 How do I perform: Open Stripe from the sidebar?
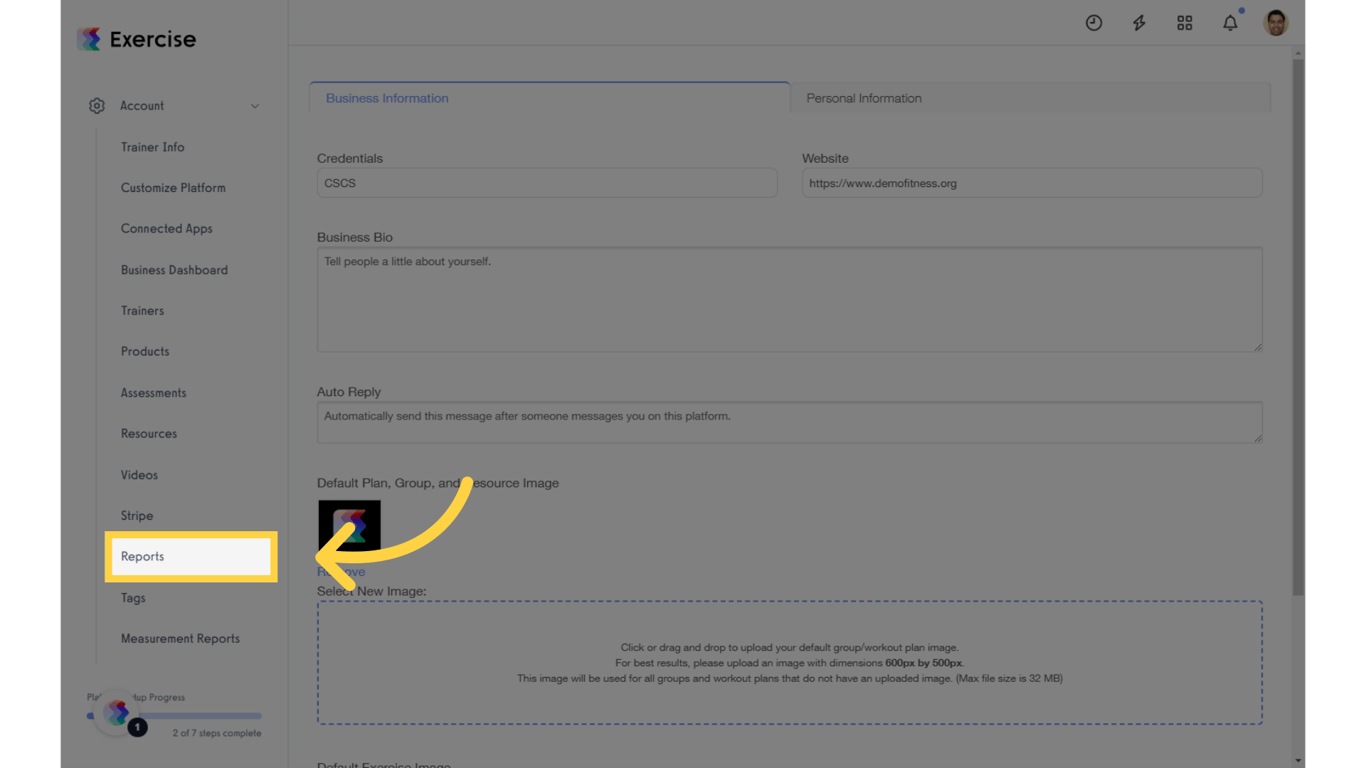pyautogui.click(x=136, y=515)
